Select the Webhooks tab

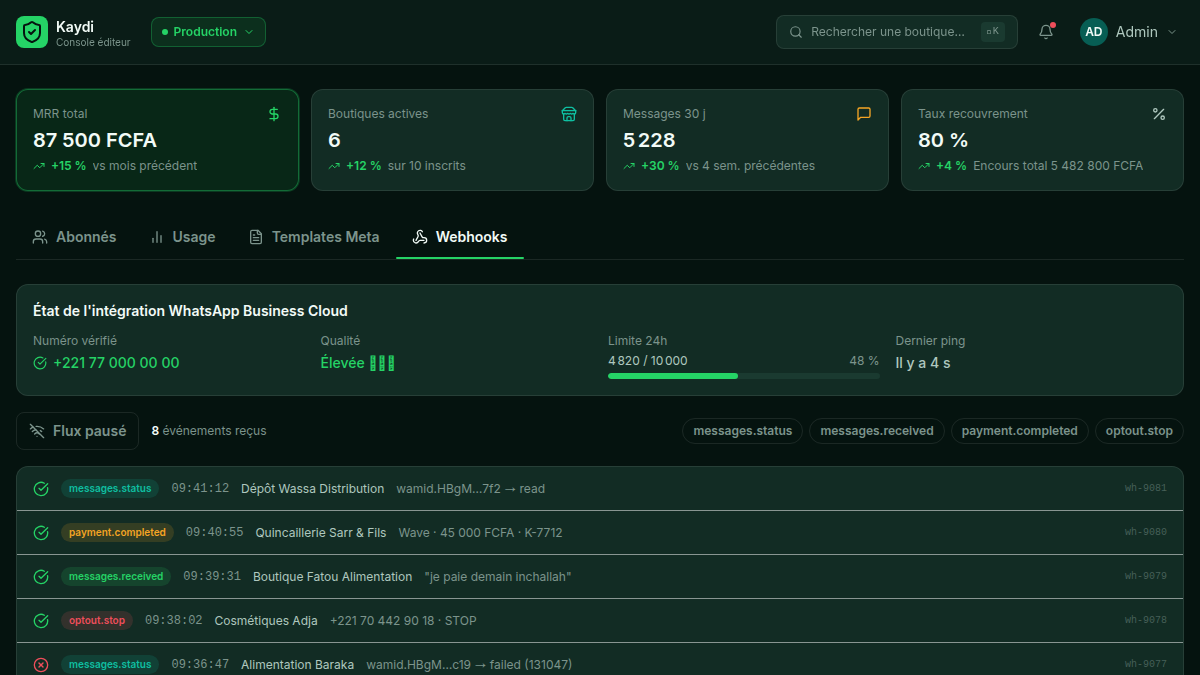[460, 237]
